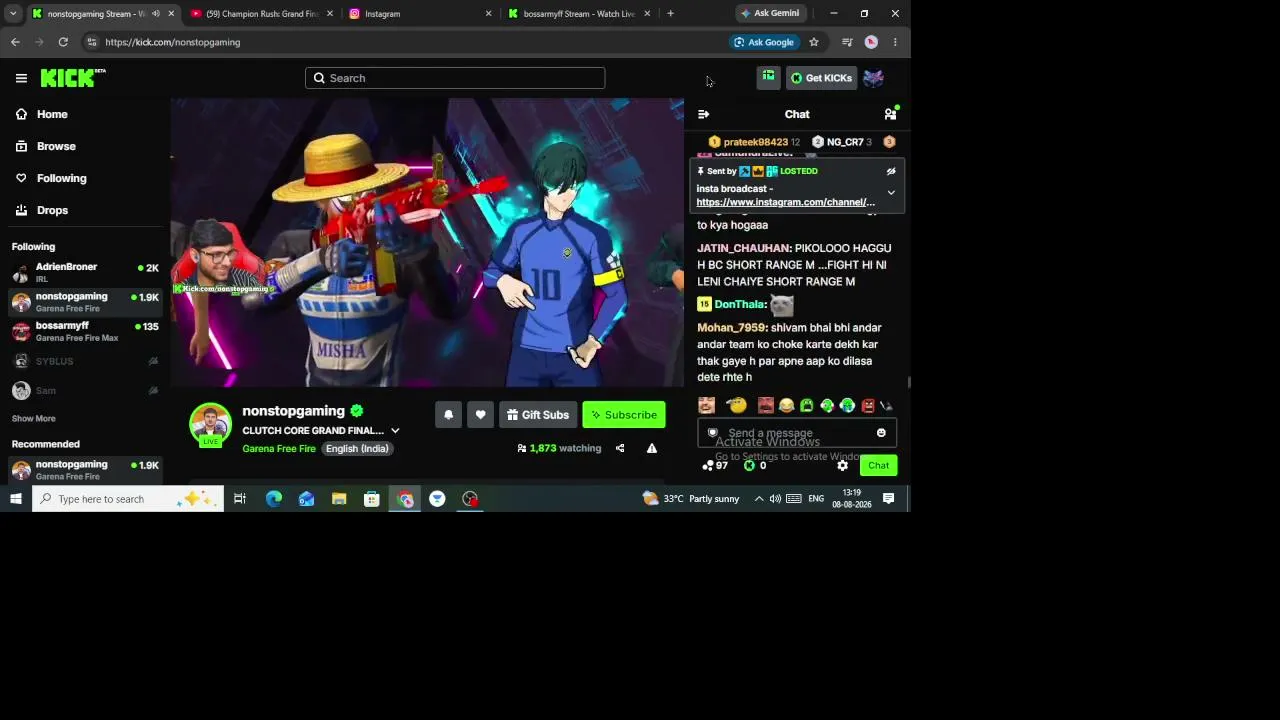Check channel points balance of 97

[715, 466]
